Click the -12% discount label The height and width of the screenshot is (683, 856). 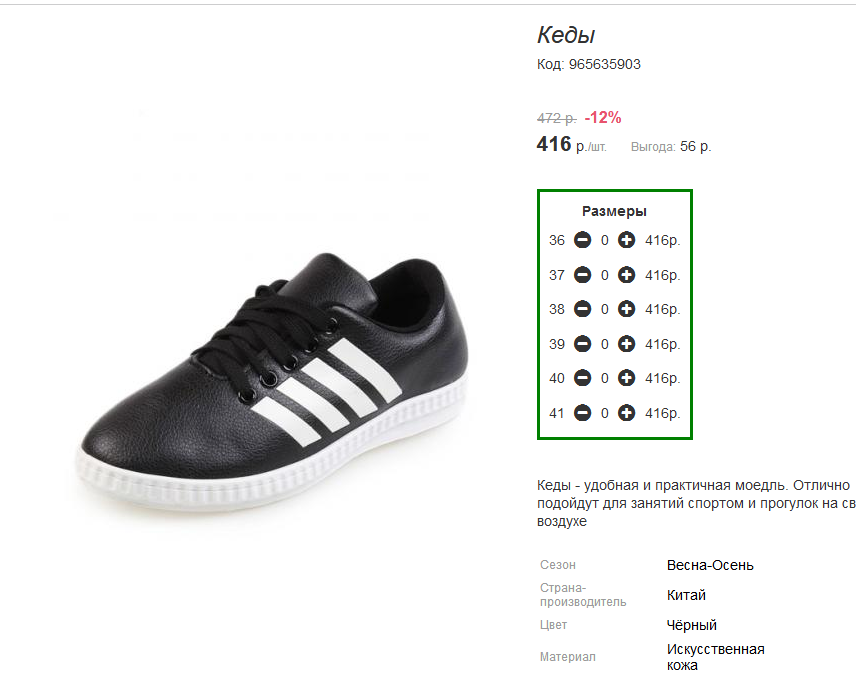click(603, 117)
